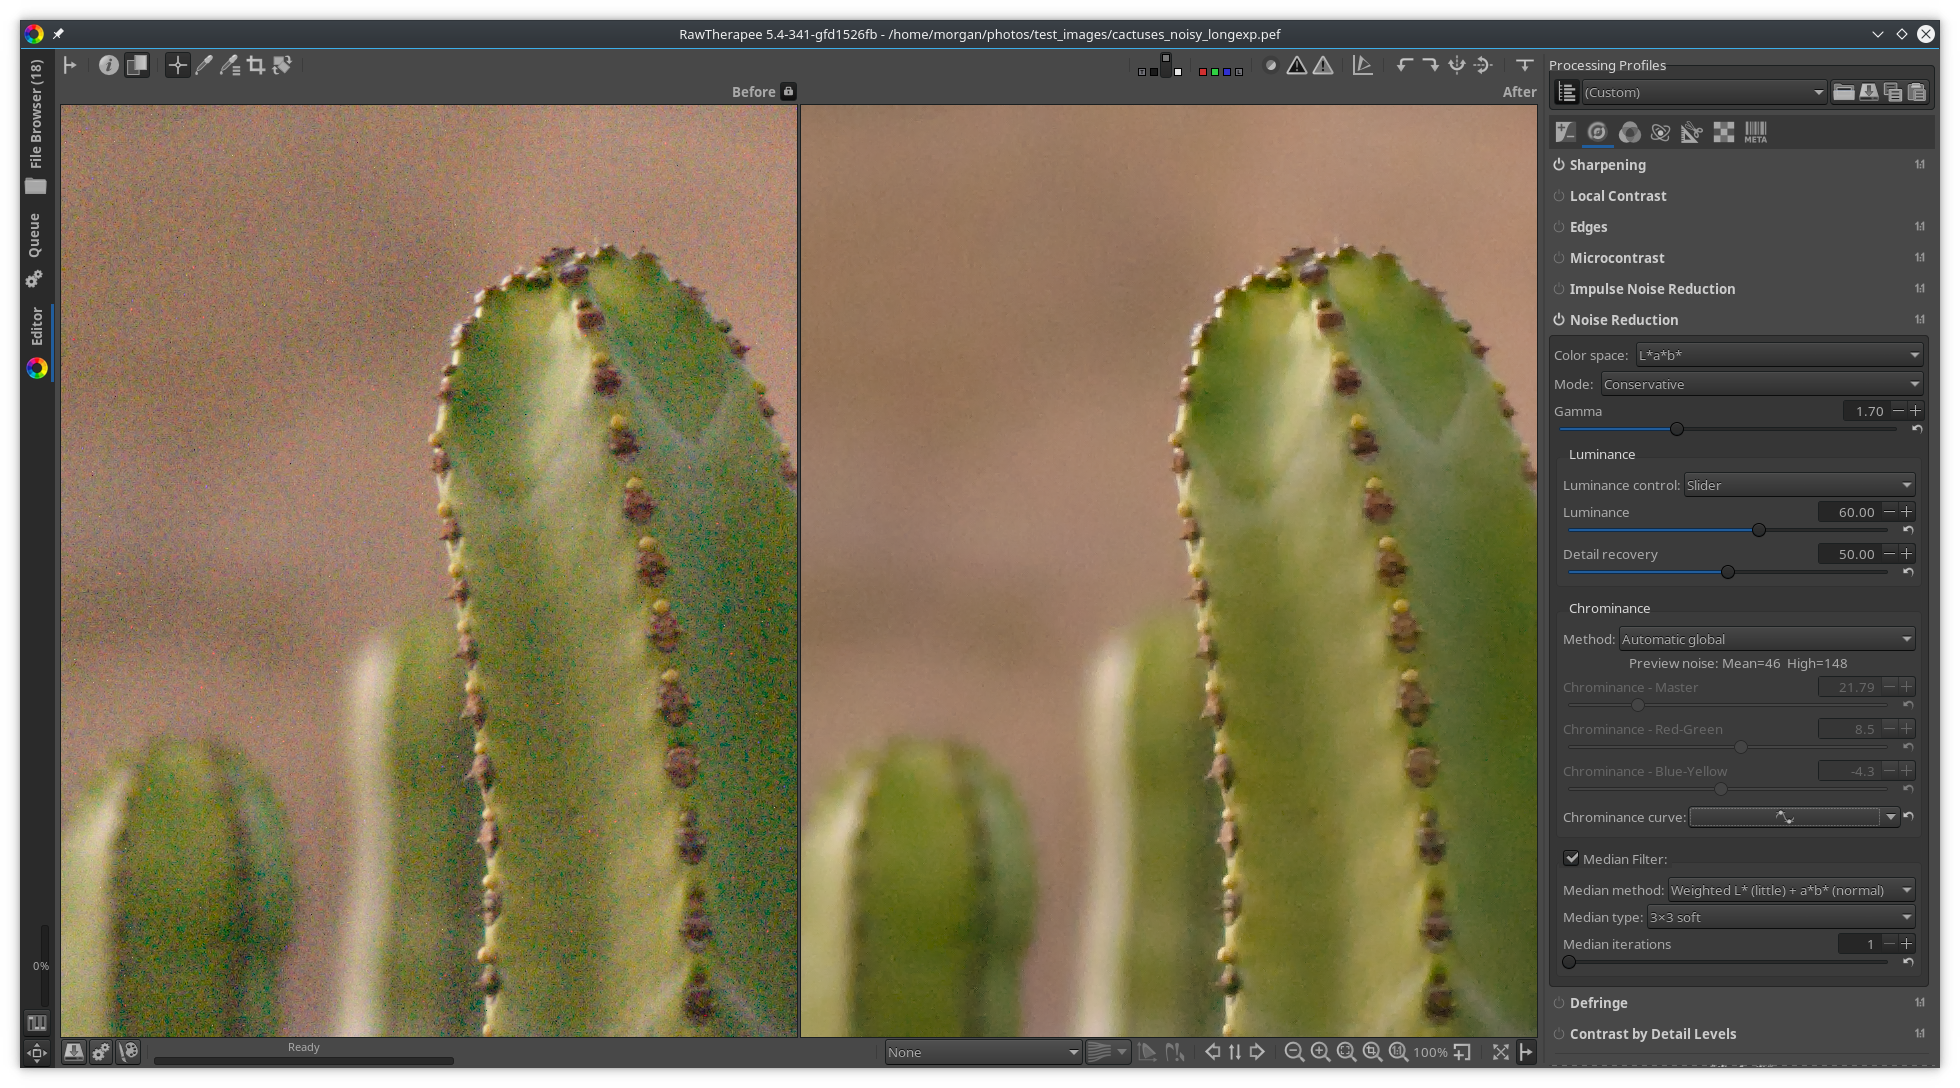This screenshot has width=1960, height=1088.
Task: Rotate image left with toolbar arrow
Action: [1404, 66]
